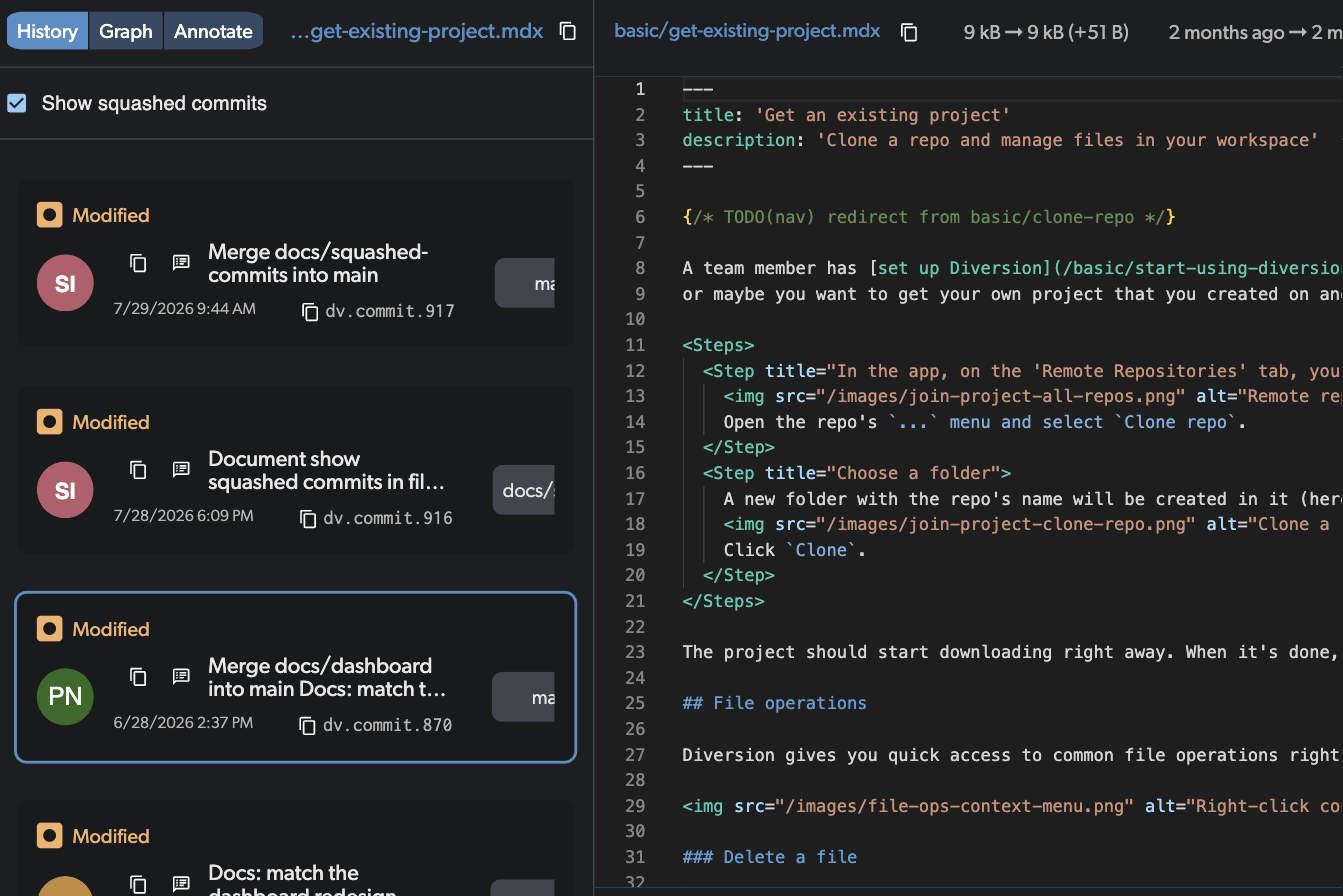
Task: Open the Annotate tab
Action: pos(213,31)
